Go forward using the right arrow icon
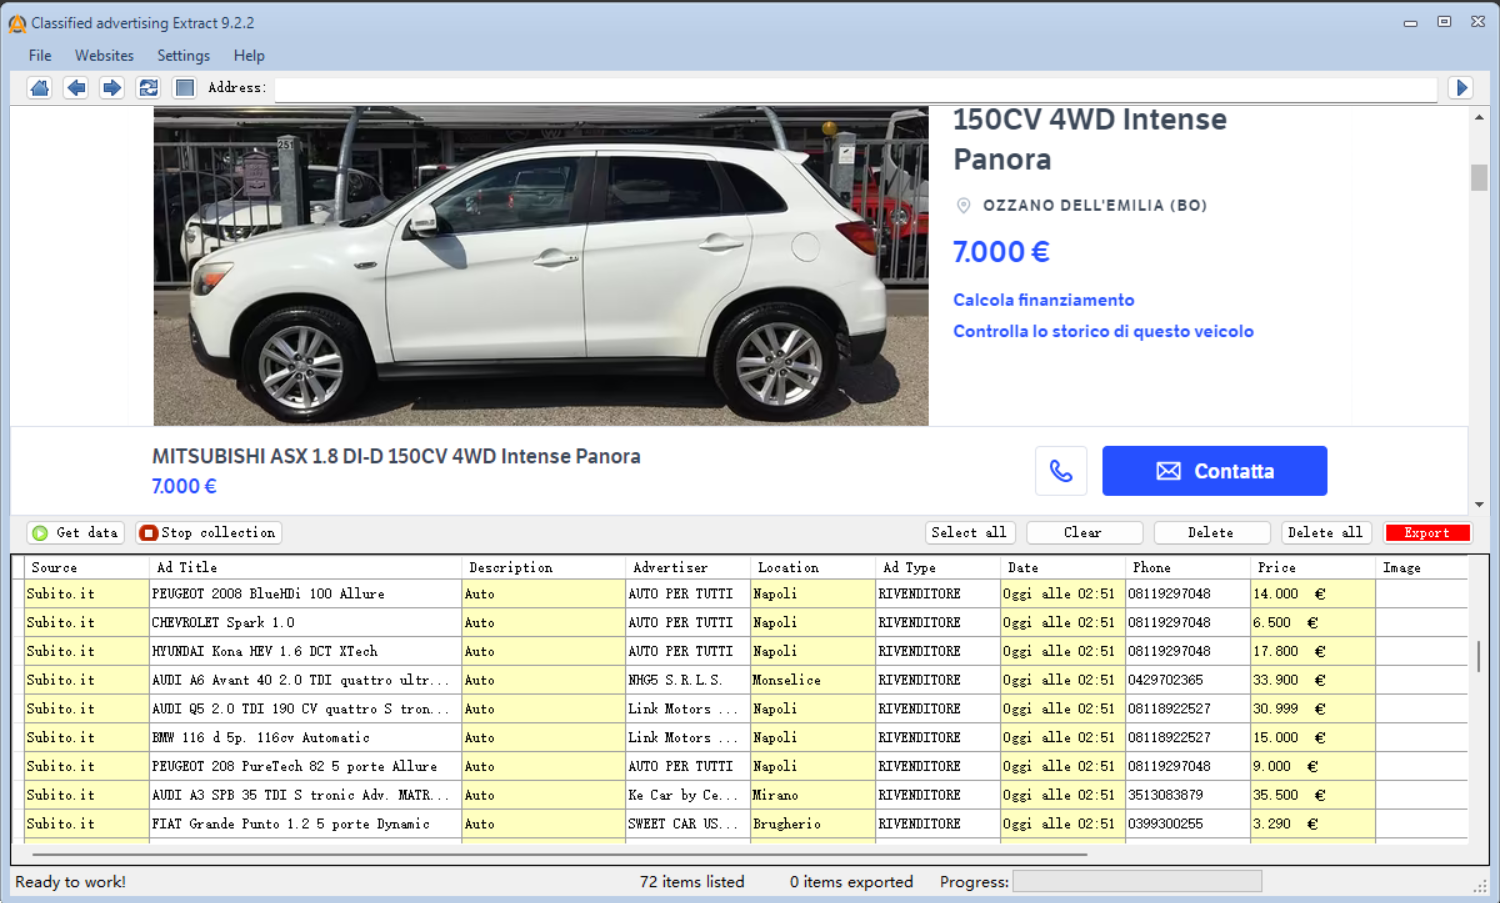1500x903 pixels. pyautogui.click(x=112, y=88)
